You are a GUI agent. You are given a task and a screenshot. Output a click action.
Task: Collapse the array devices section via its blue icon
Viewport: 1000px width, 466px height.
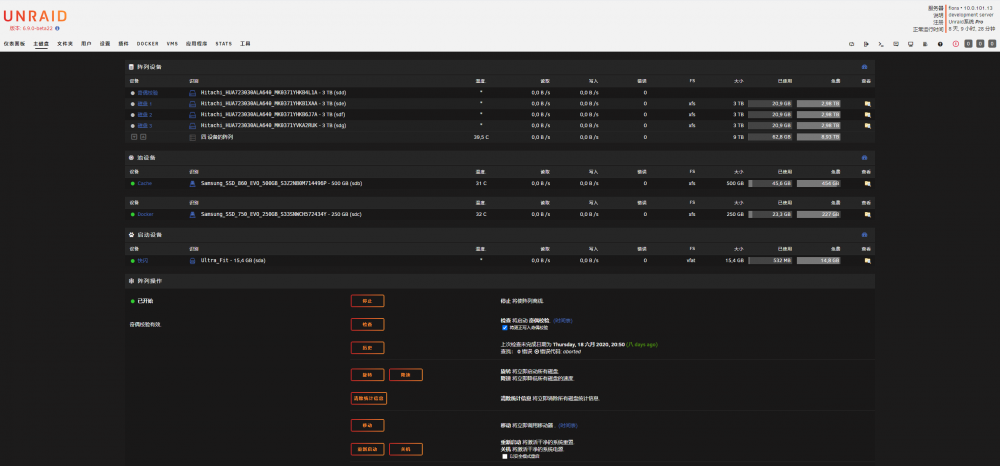(x=864, y=67)
